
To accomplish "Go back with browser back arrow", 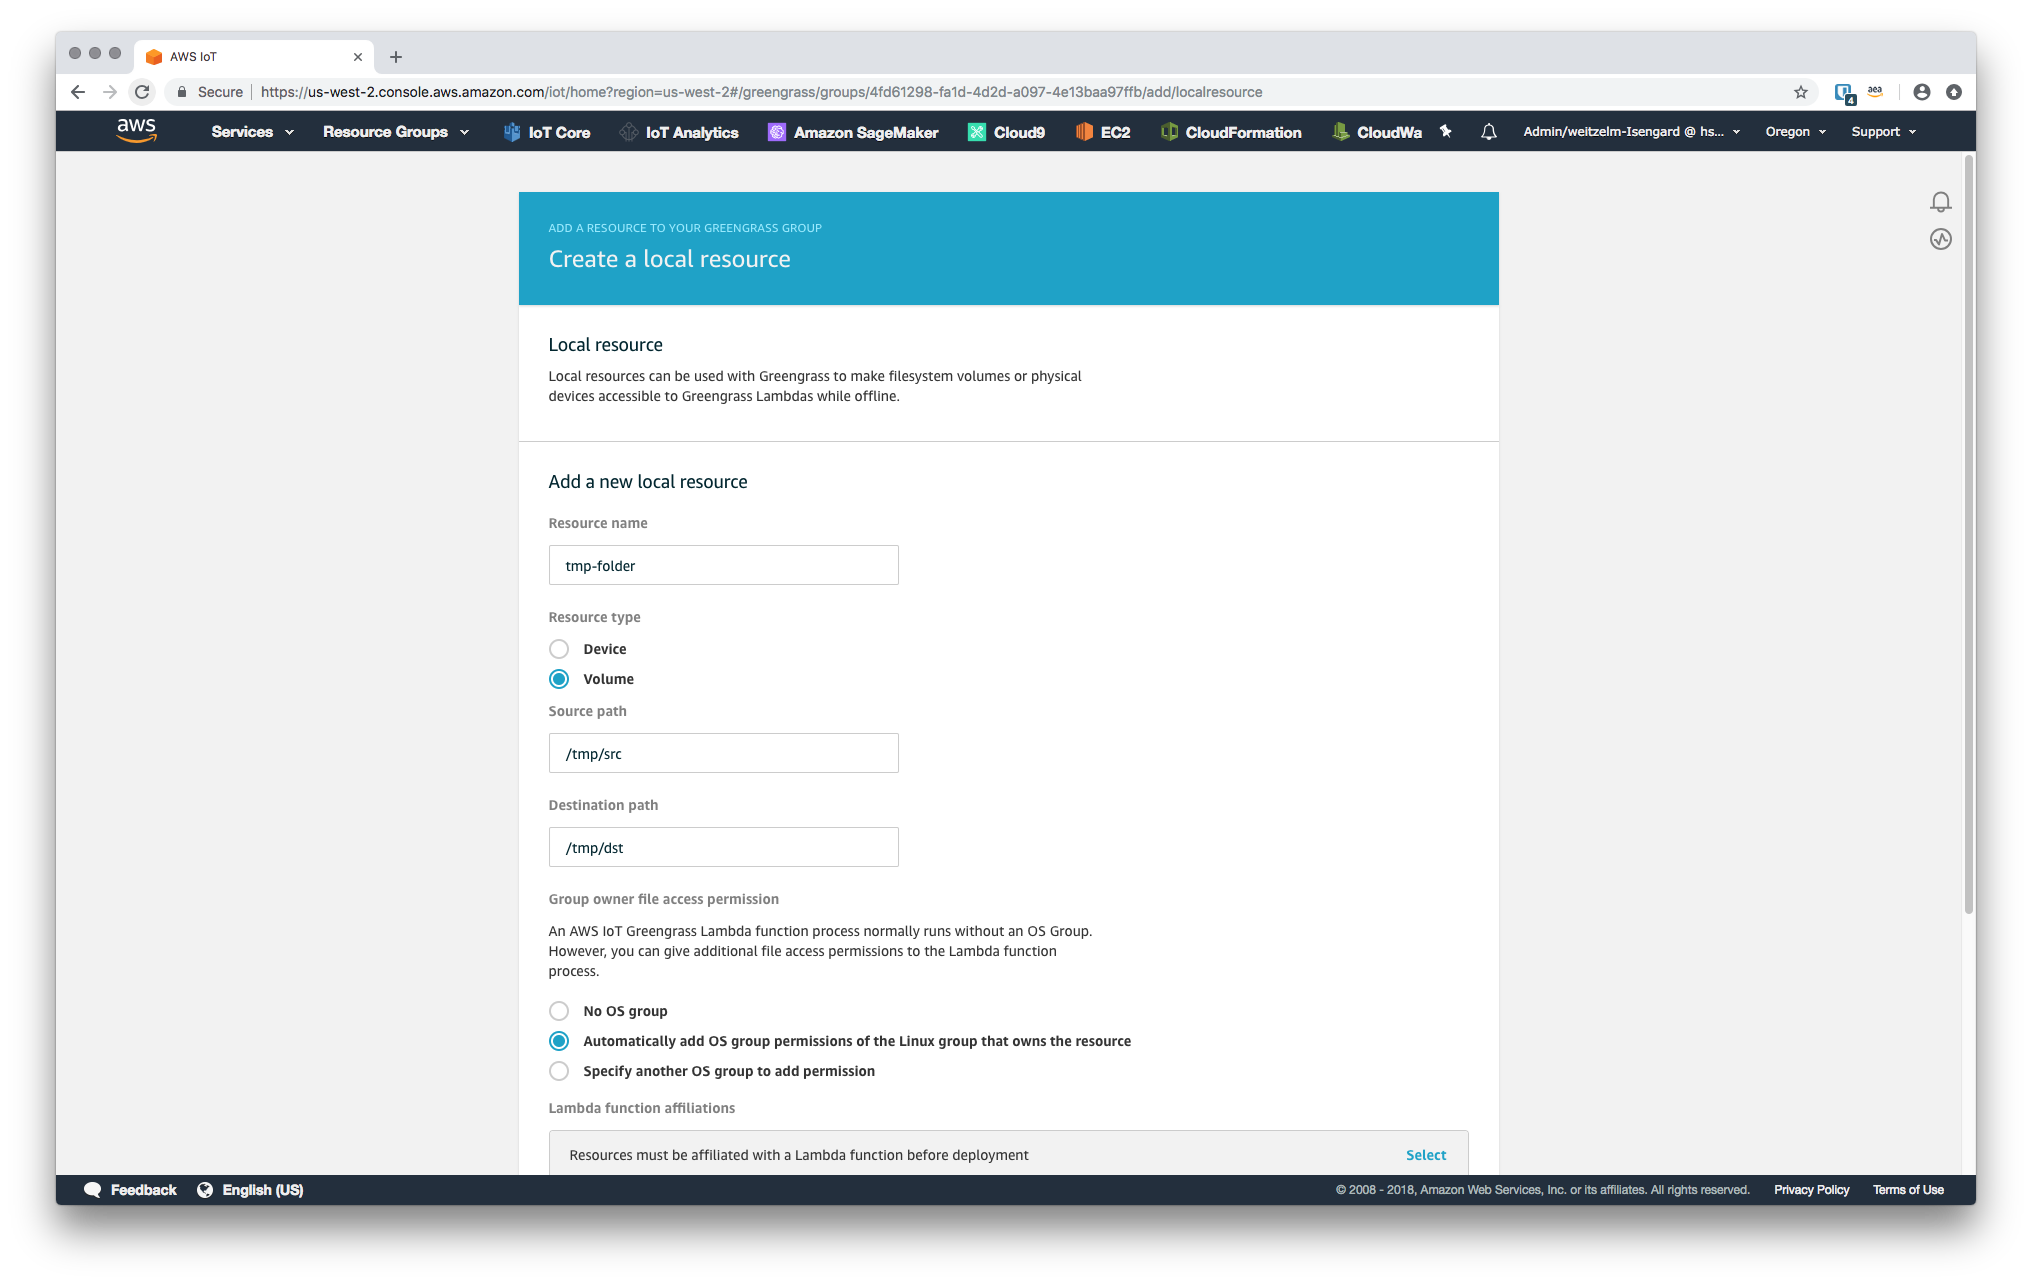I will click(78, 92).
